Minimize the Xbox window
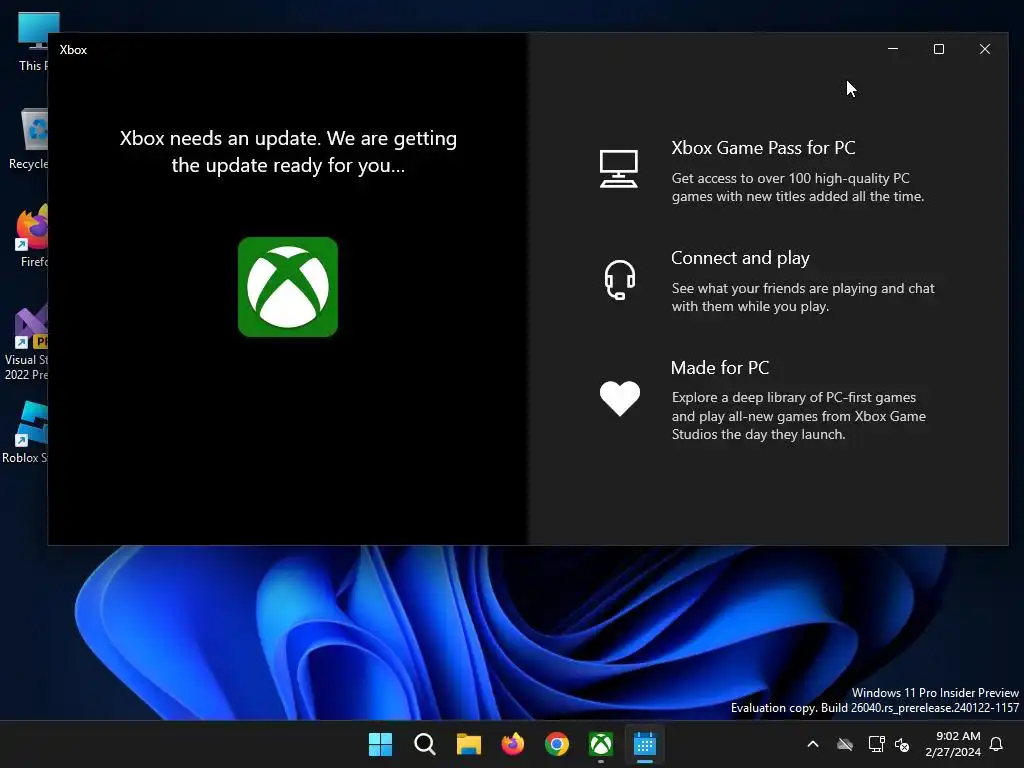This screenshot has width=1024, height=768. click(893, 49)
